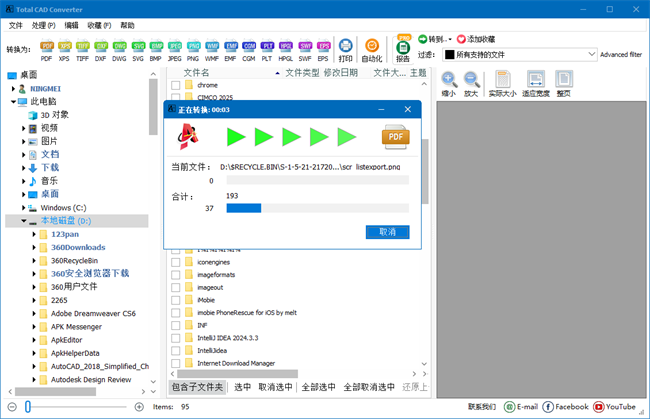
Task: Click the 报告 report icon
Action: (x=403, y=50)
